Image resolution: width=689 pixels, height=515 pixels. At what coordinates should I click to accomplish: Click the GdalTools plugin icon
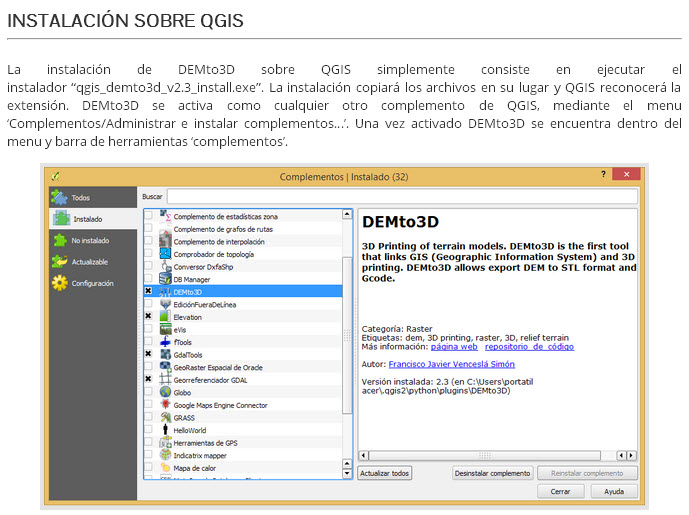pos(165,354)
